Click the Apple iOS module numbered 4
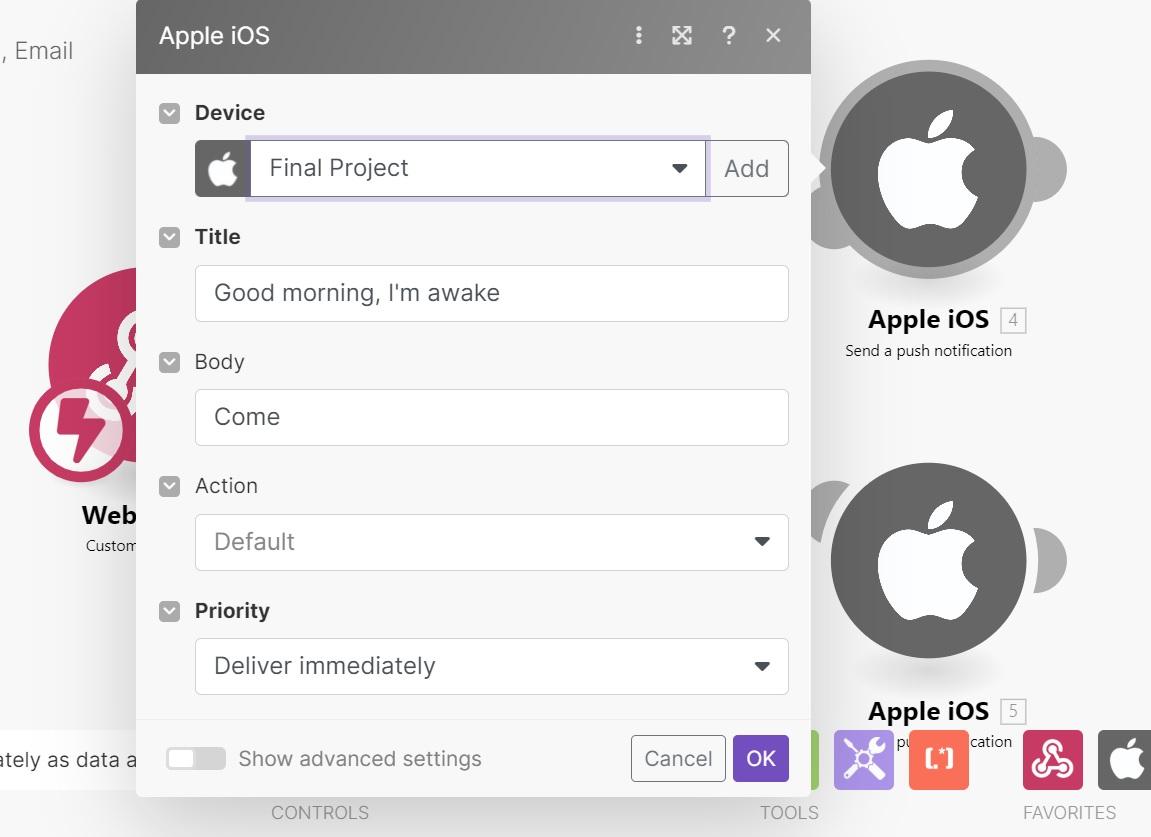 [x=929, y=170]
